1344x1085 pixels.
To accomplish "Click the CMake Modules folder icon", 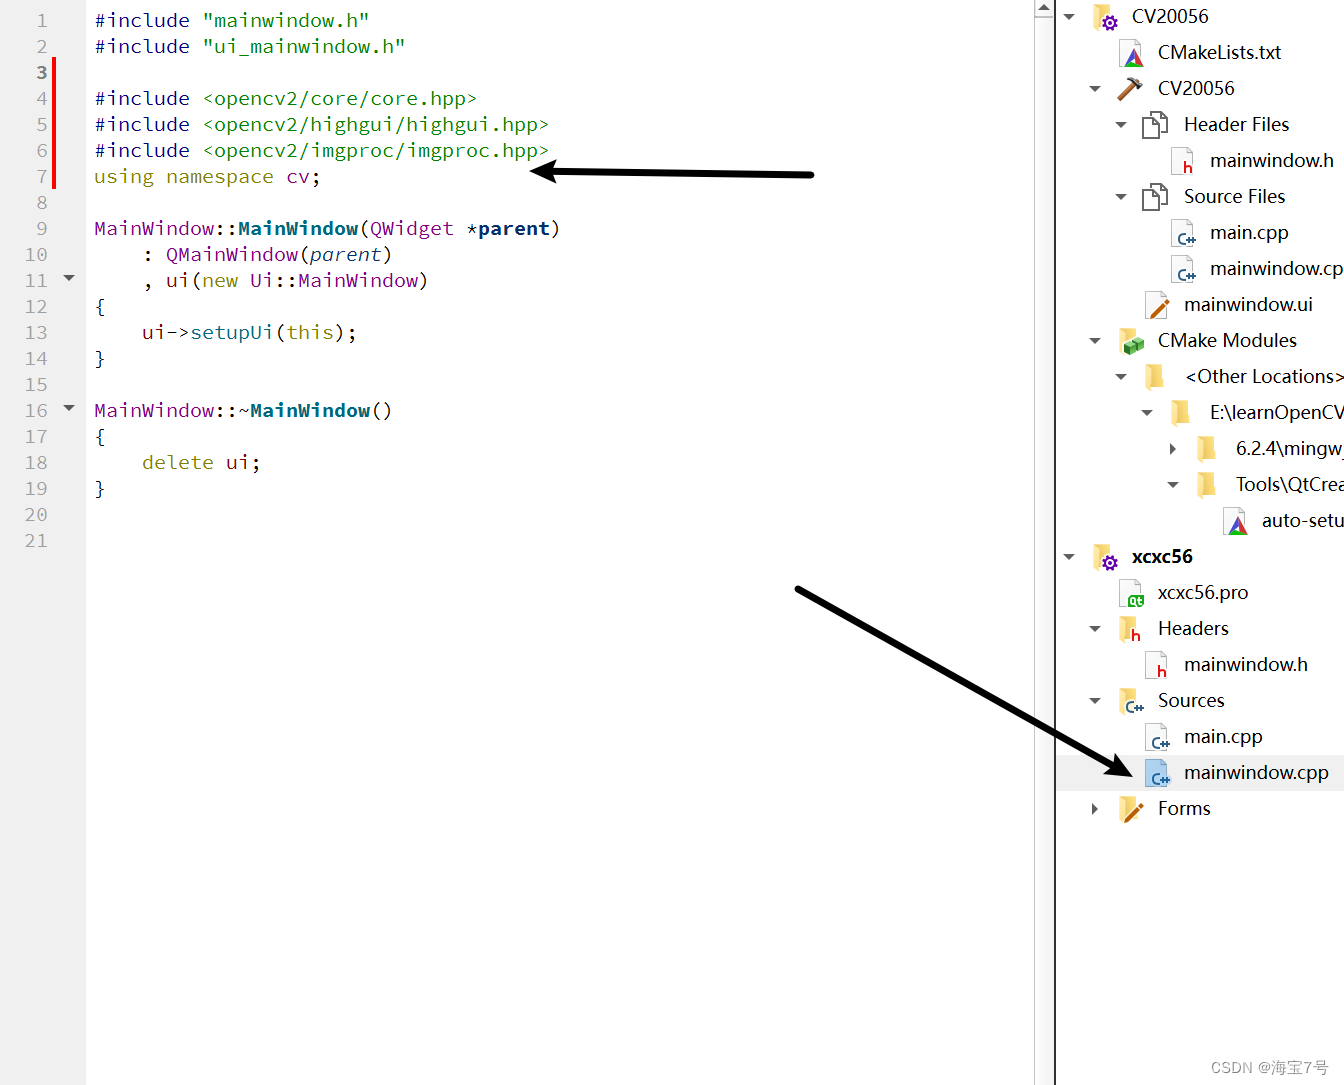I will click(x=1131, y=341).
